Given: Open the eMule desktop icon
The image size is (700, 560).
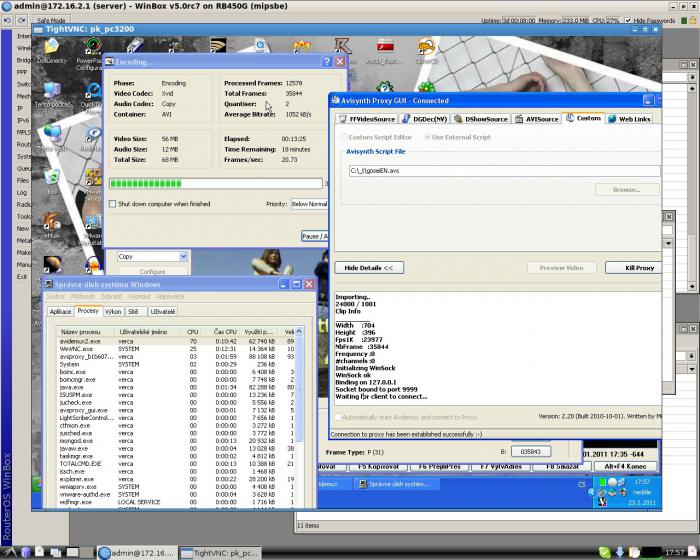Looking at the screenshot, I should [52, 221].
